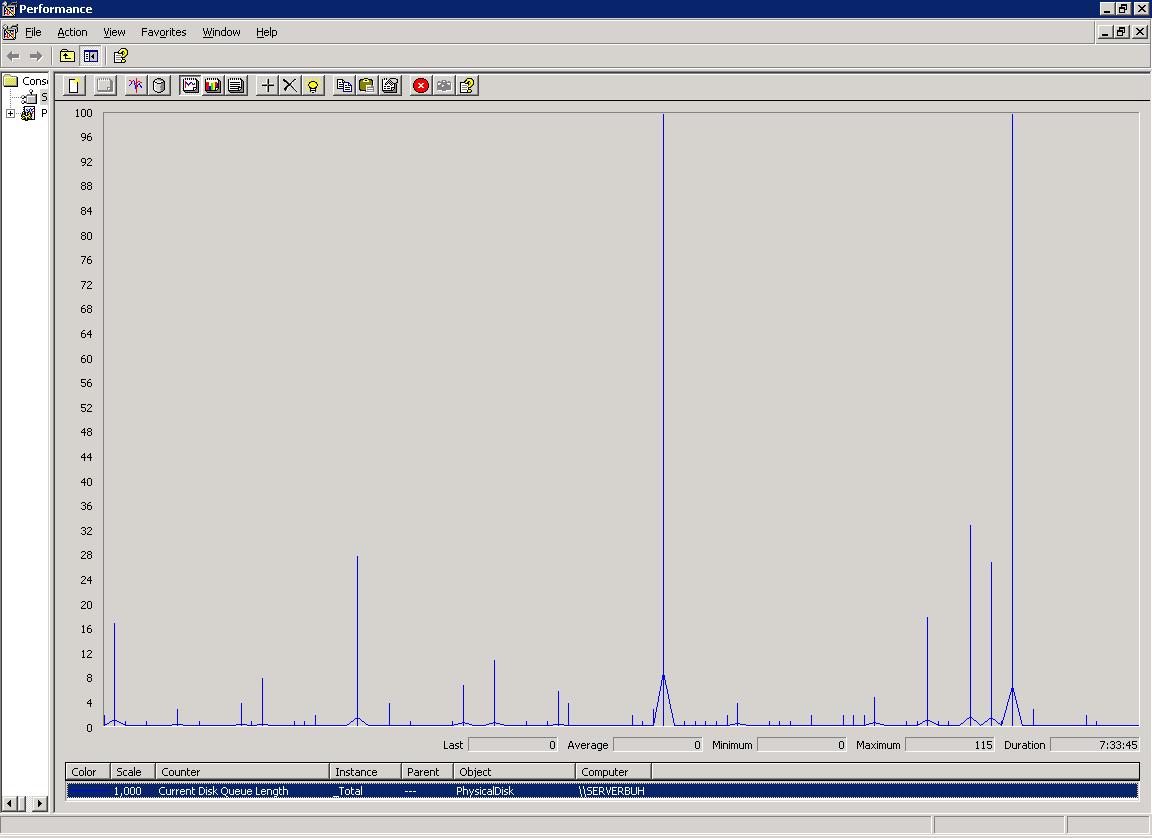Click the Copy Properties icon
The height and width of the screenshot is (838, 1152).
[344, 86]
